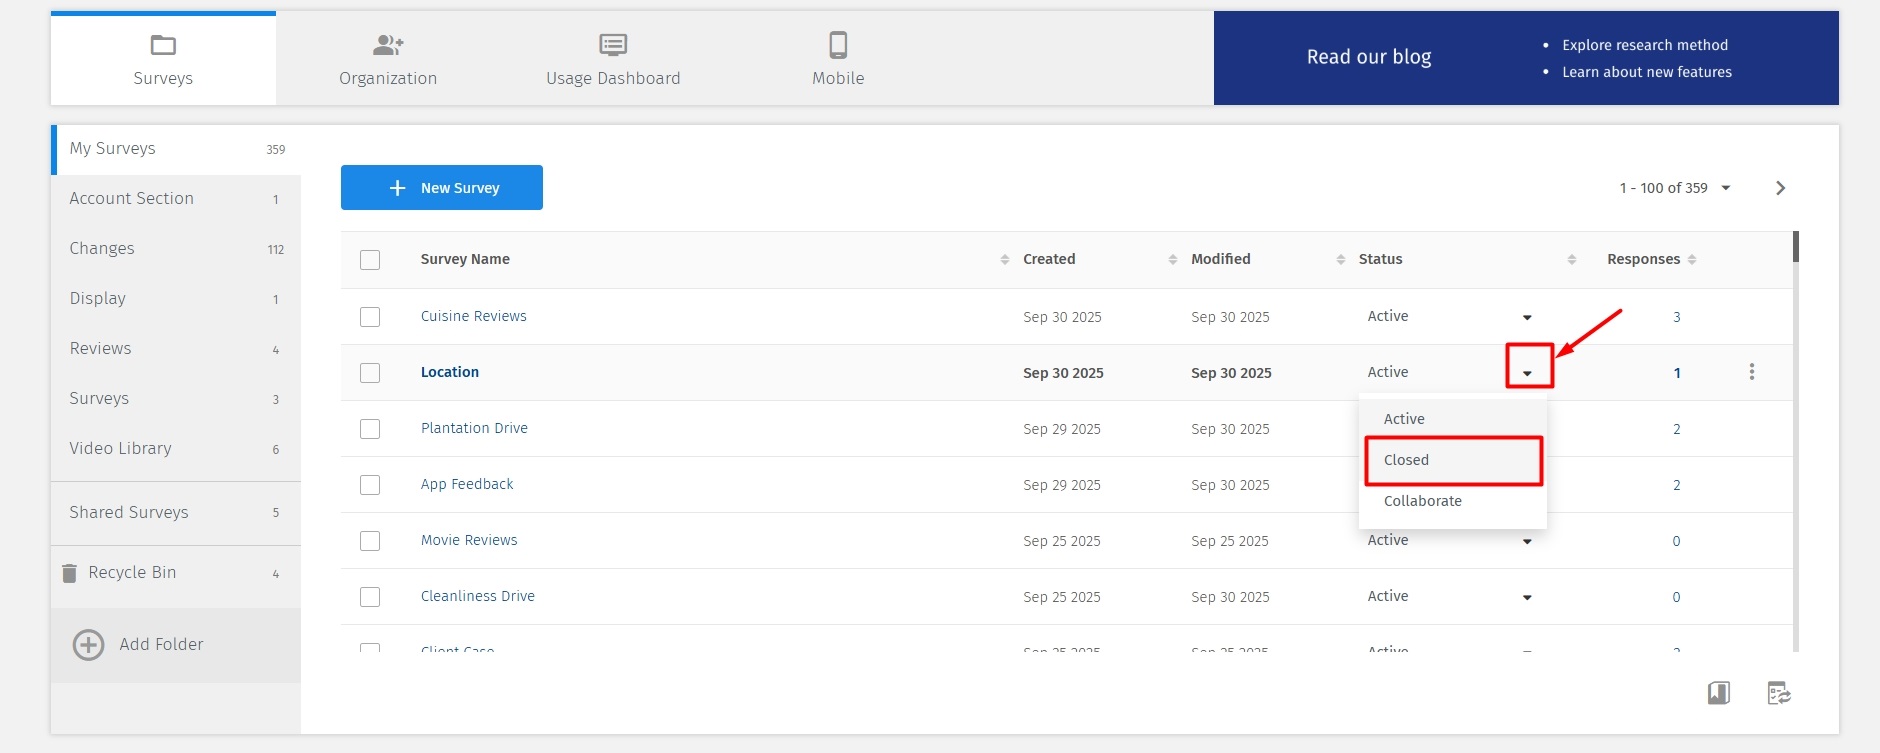This screenshot has height=753, width=1880.
Task: Tick the Plantation Drive survey checkbox
Action: click(x=370, y=429)
